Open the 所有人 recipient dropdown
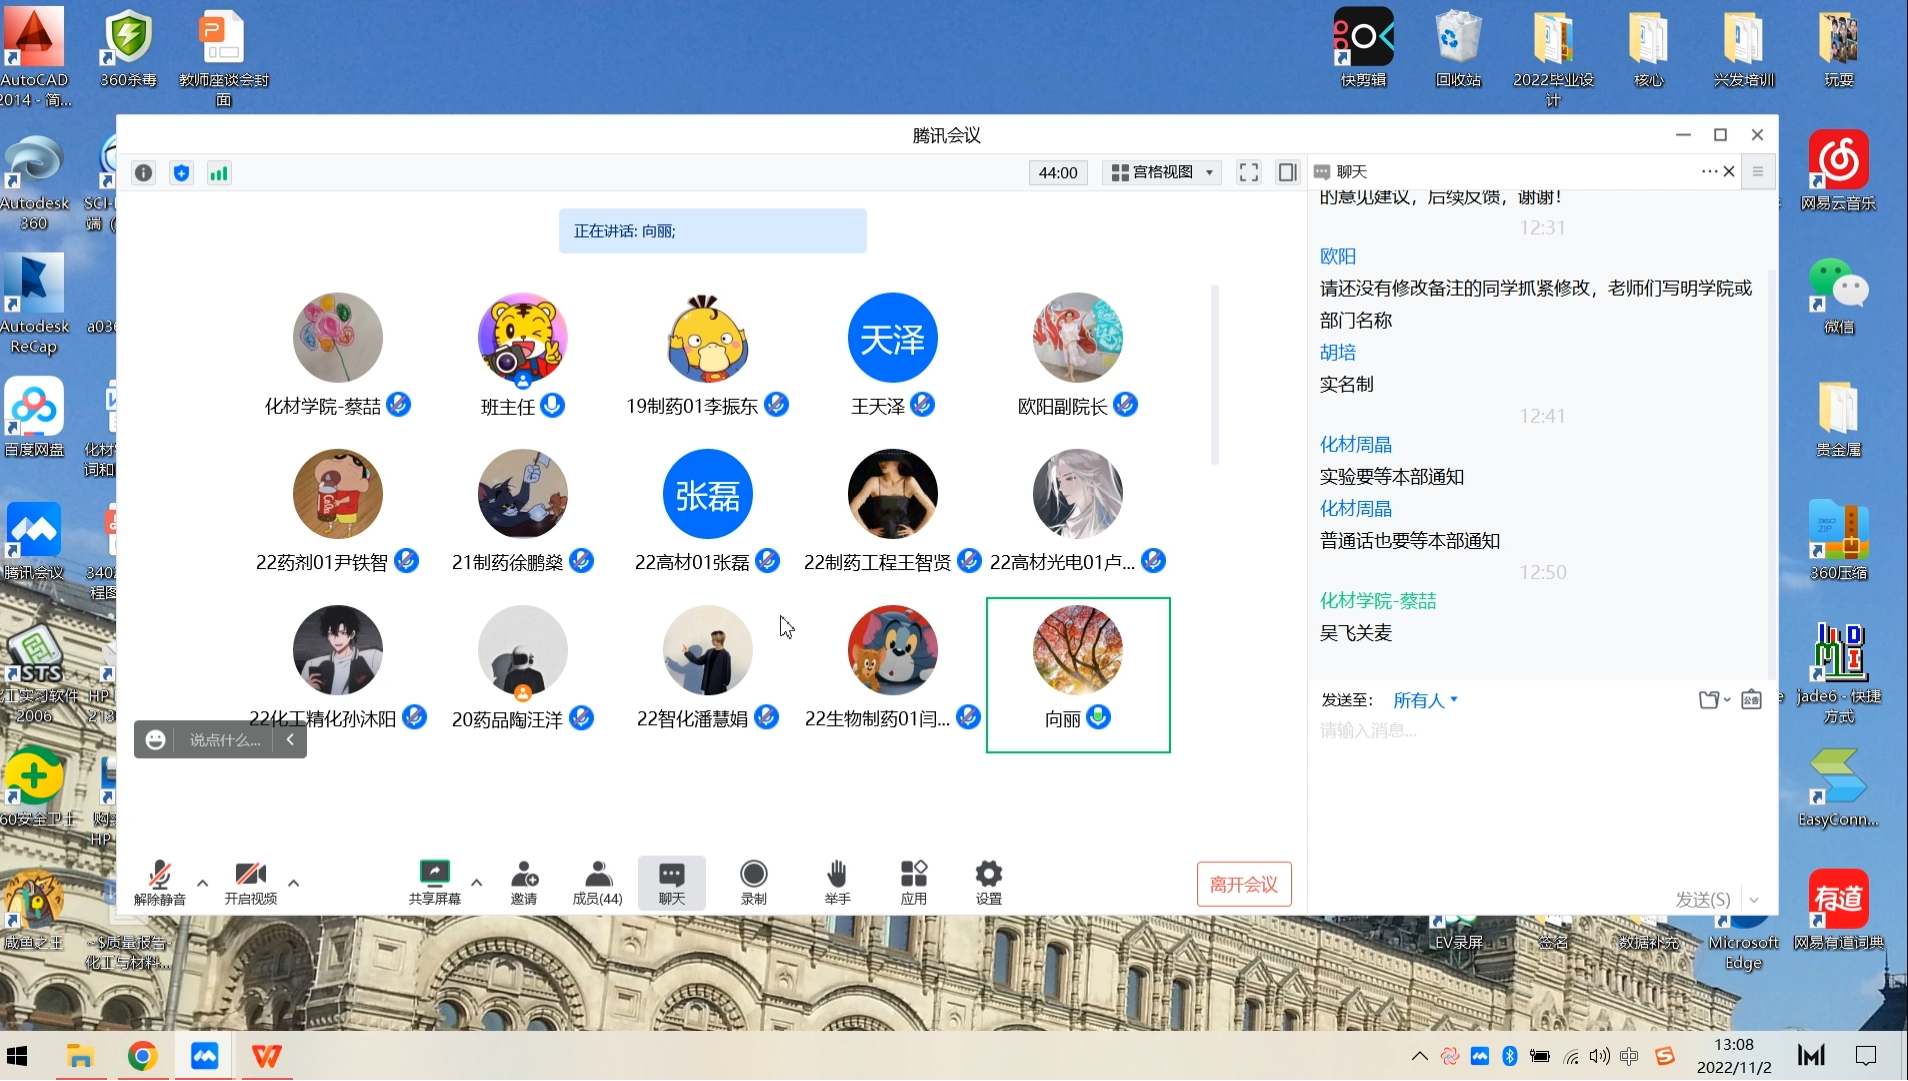1908x1081 pixels. click(x=1425, y=700)
